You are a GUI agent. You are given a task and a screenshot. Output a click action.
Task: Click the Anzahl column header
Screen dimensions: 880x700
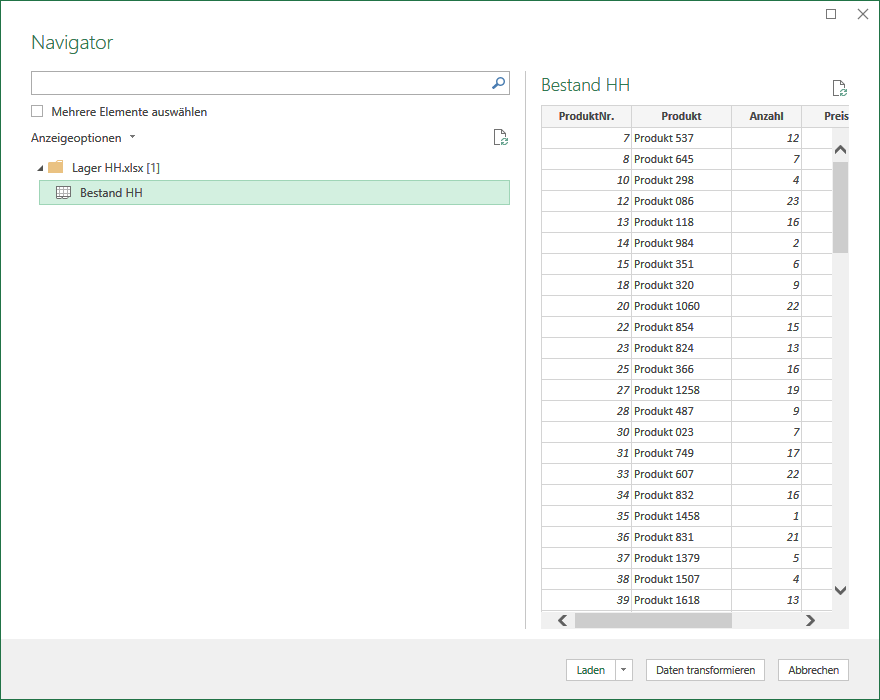(x=767, y=116)
